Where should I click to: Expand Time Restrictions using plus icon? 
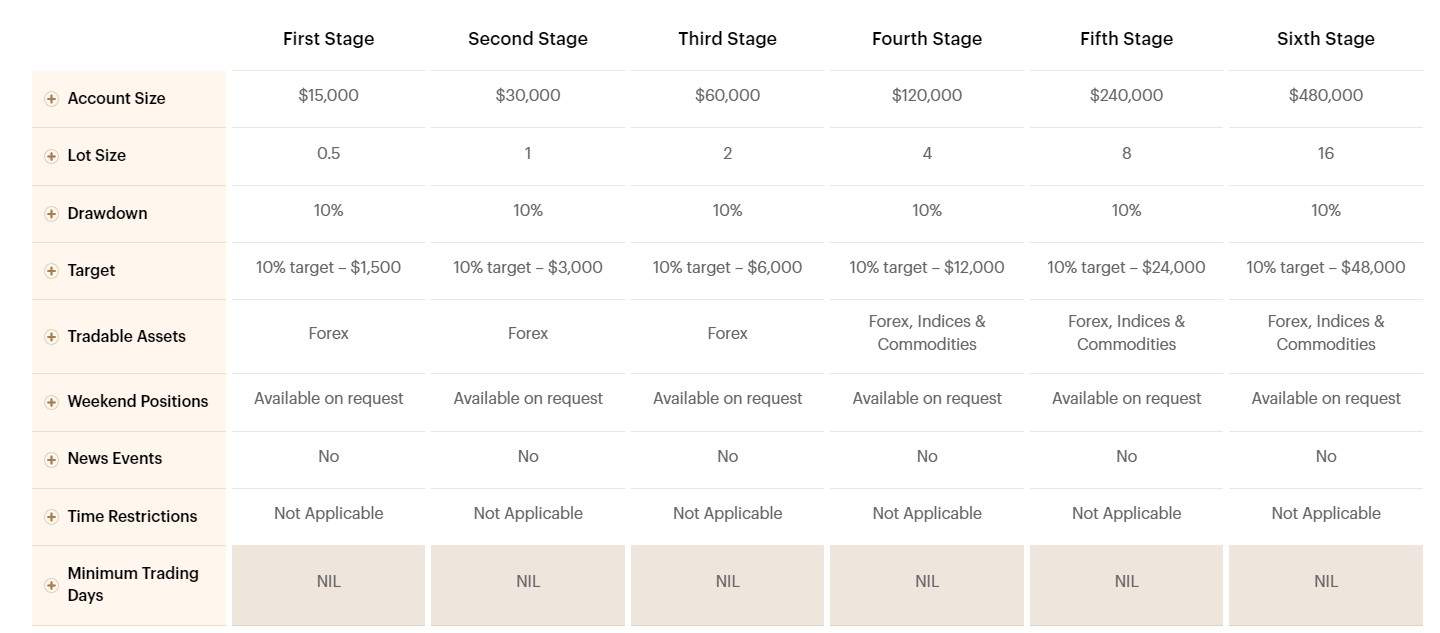point(51,517)
